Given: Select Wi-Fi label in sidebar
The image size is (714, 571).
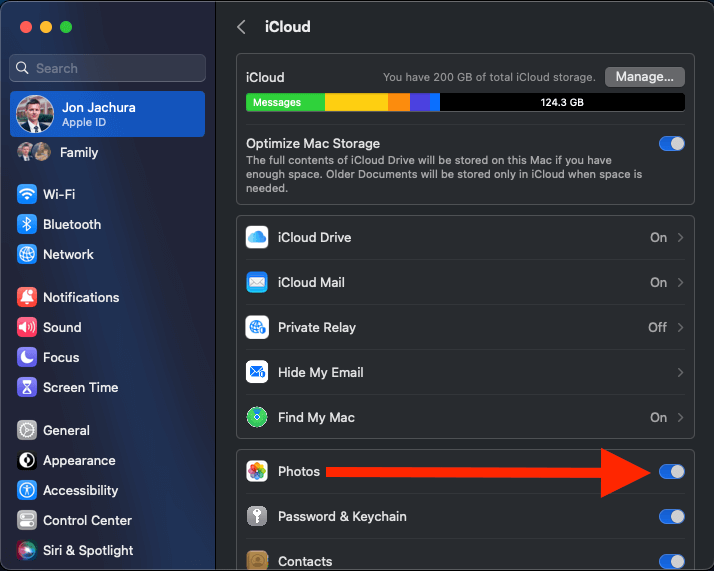Looking at the screenshot, I should pos(59,194).
